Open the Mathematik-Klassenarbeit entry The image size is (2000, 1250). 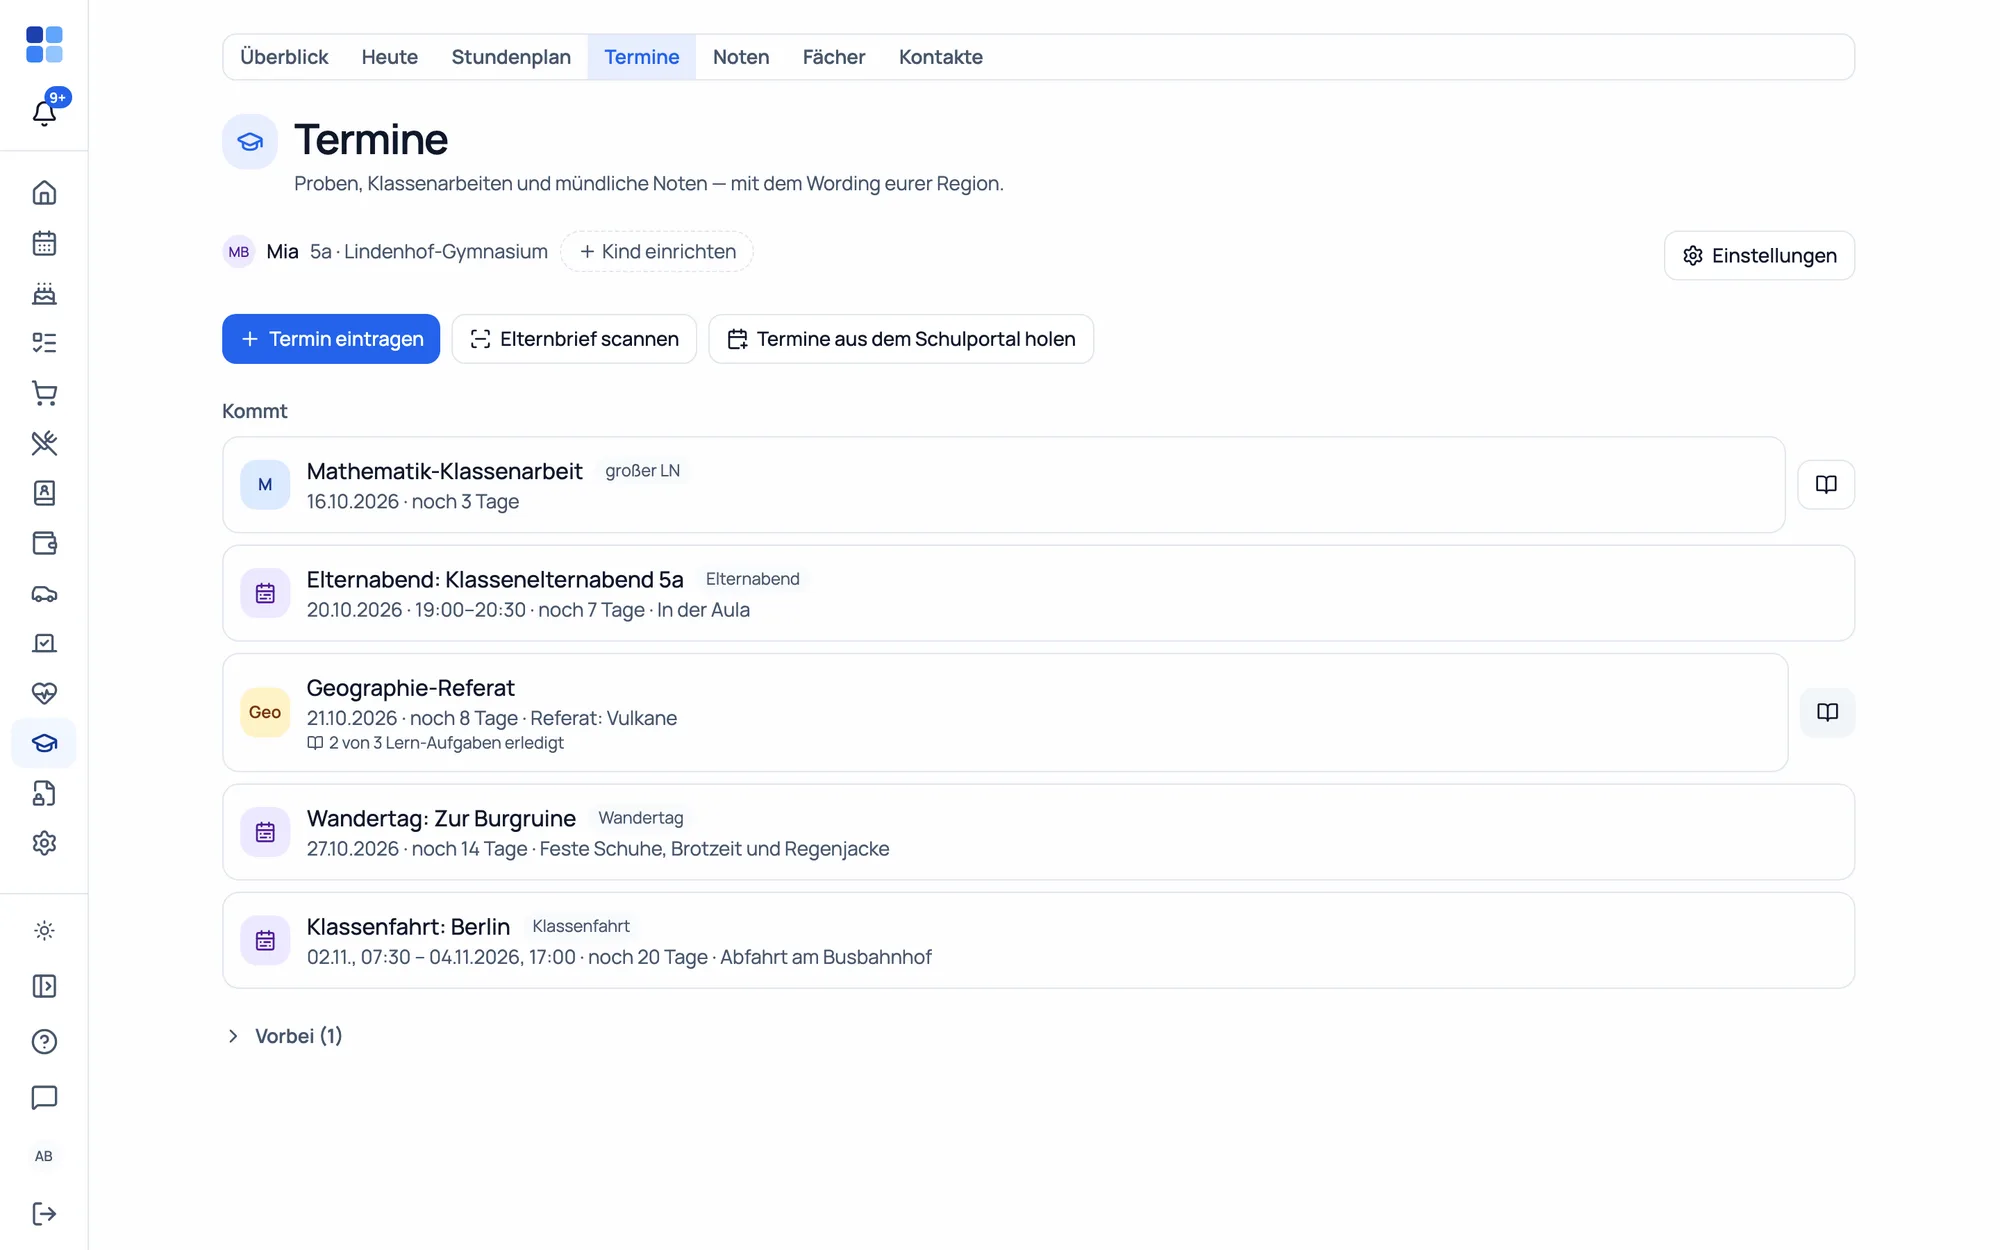point(1003,485)
